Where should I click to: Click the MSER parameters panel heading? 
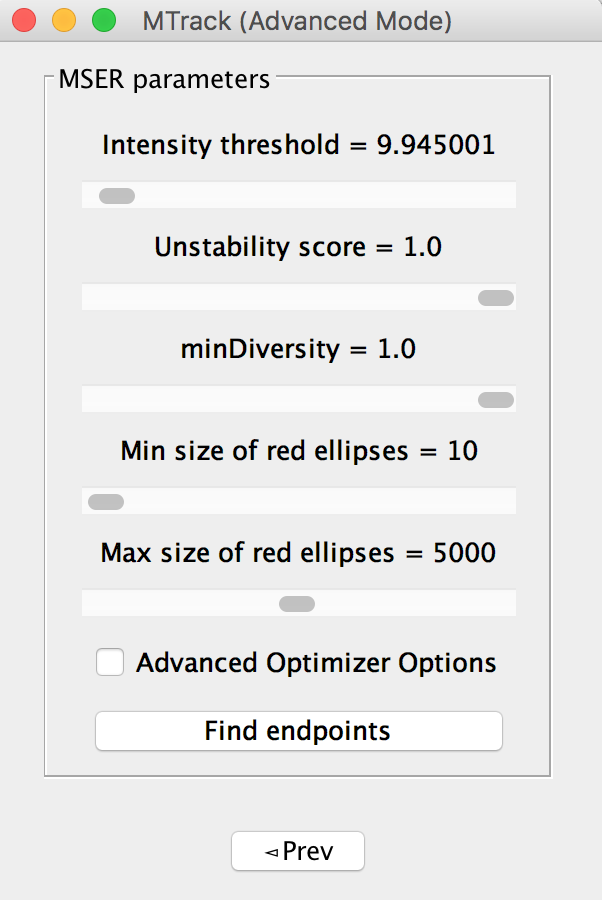(x=164, y=79)
